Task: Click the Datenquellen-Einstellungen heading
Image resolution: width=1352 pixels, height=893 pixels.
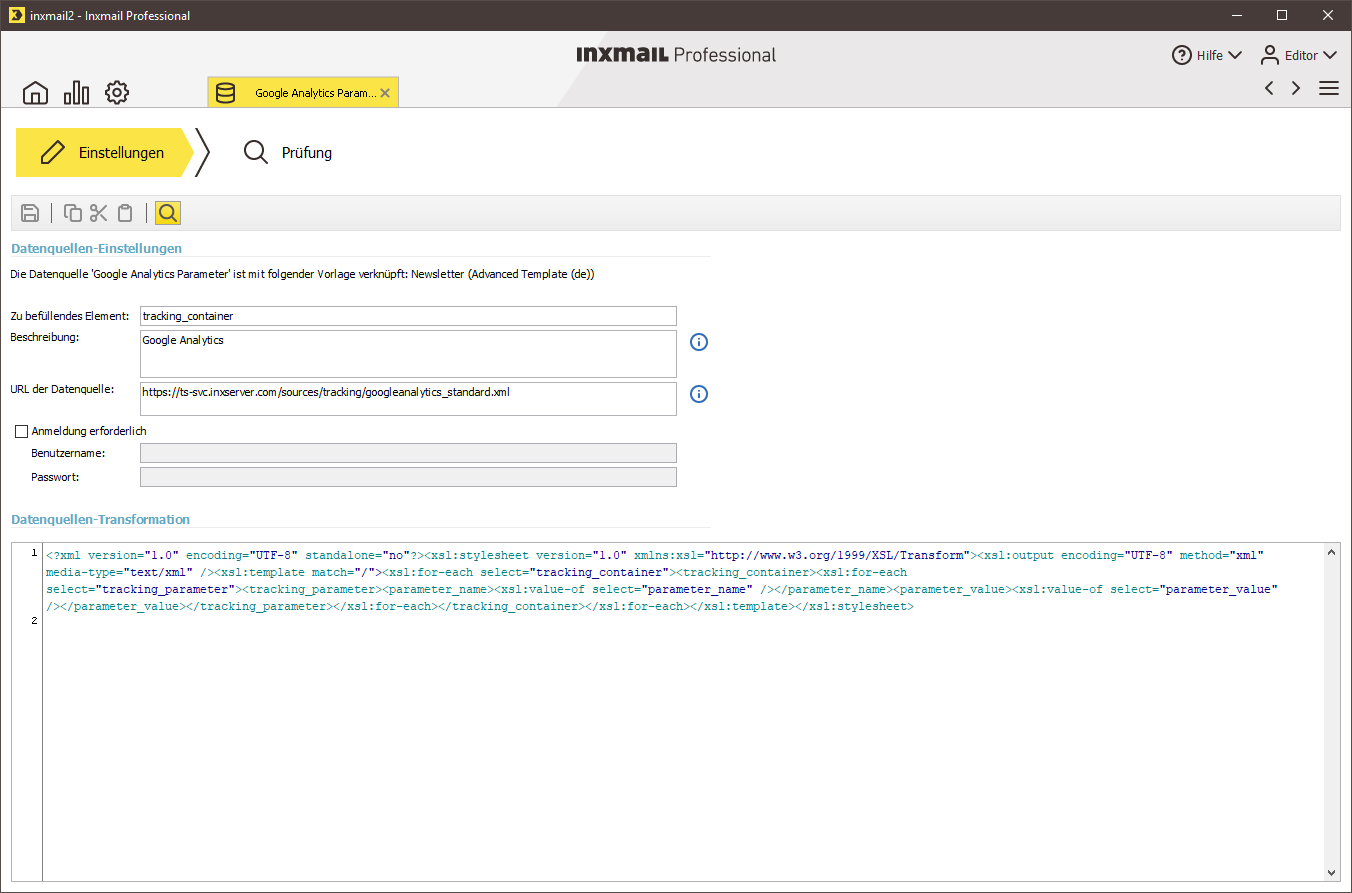Action: coord(96,248)
